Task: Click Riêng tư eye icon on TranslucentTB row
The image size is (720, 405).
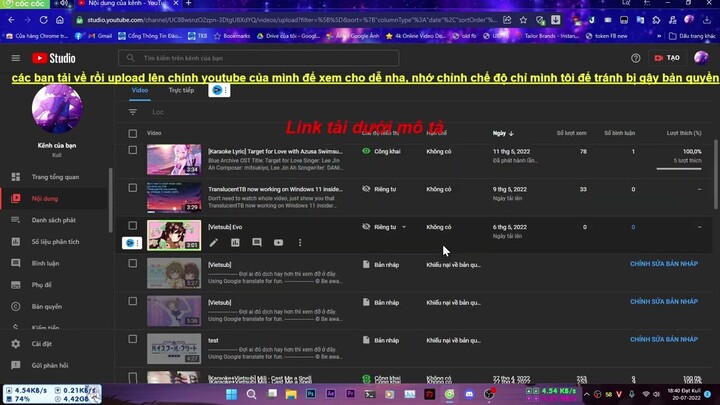Action: tap(366, 189)
